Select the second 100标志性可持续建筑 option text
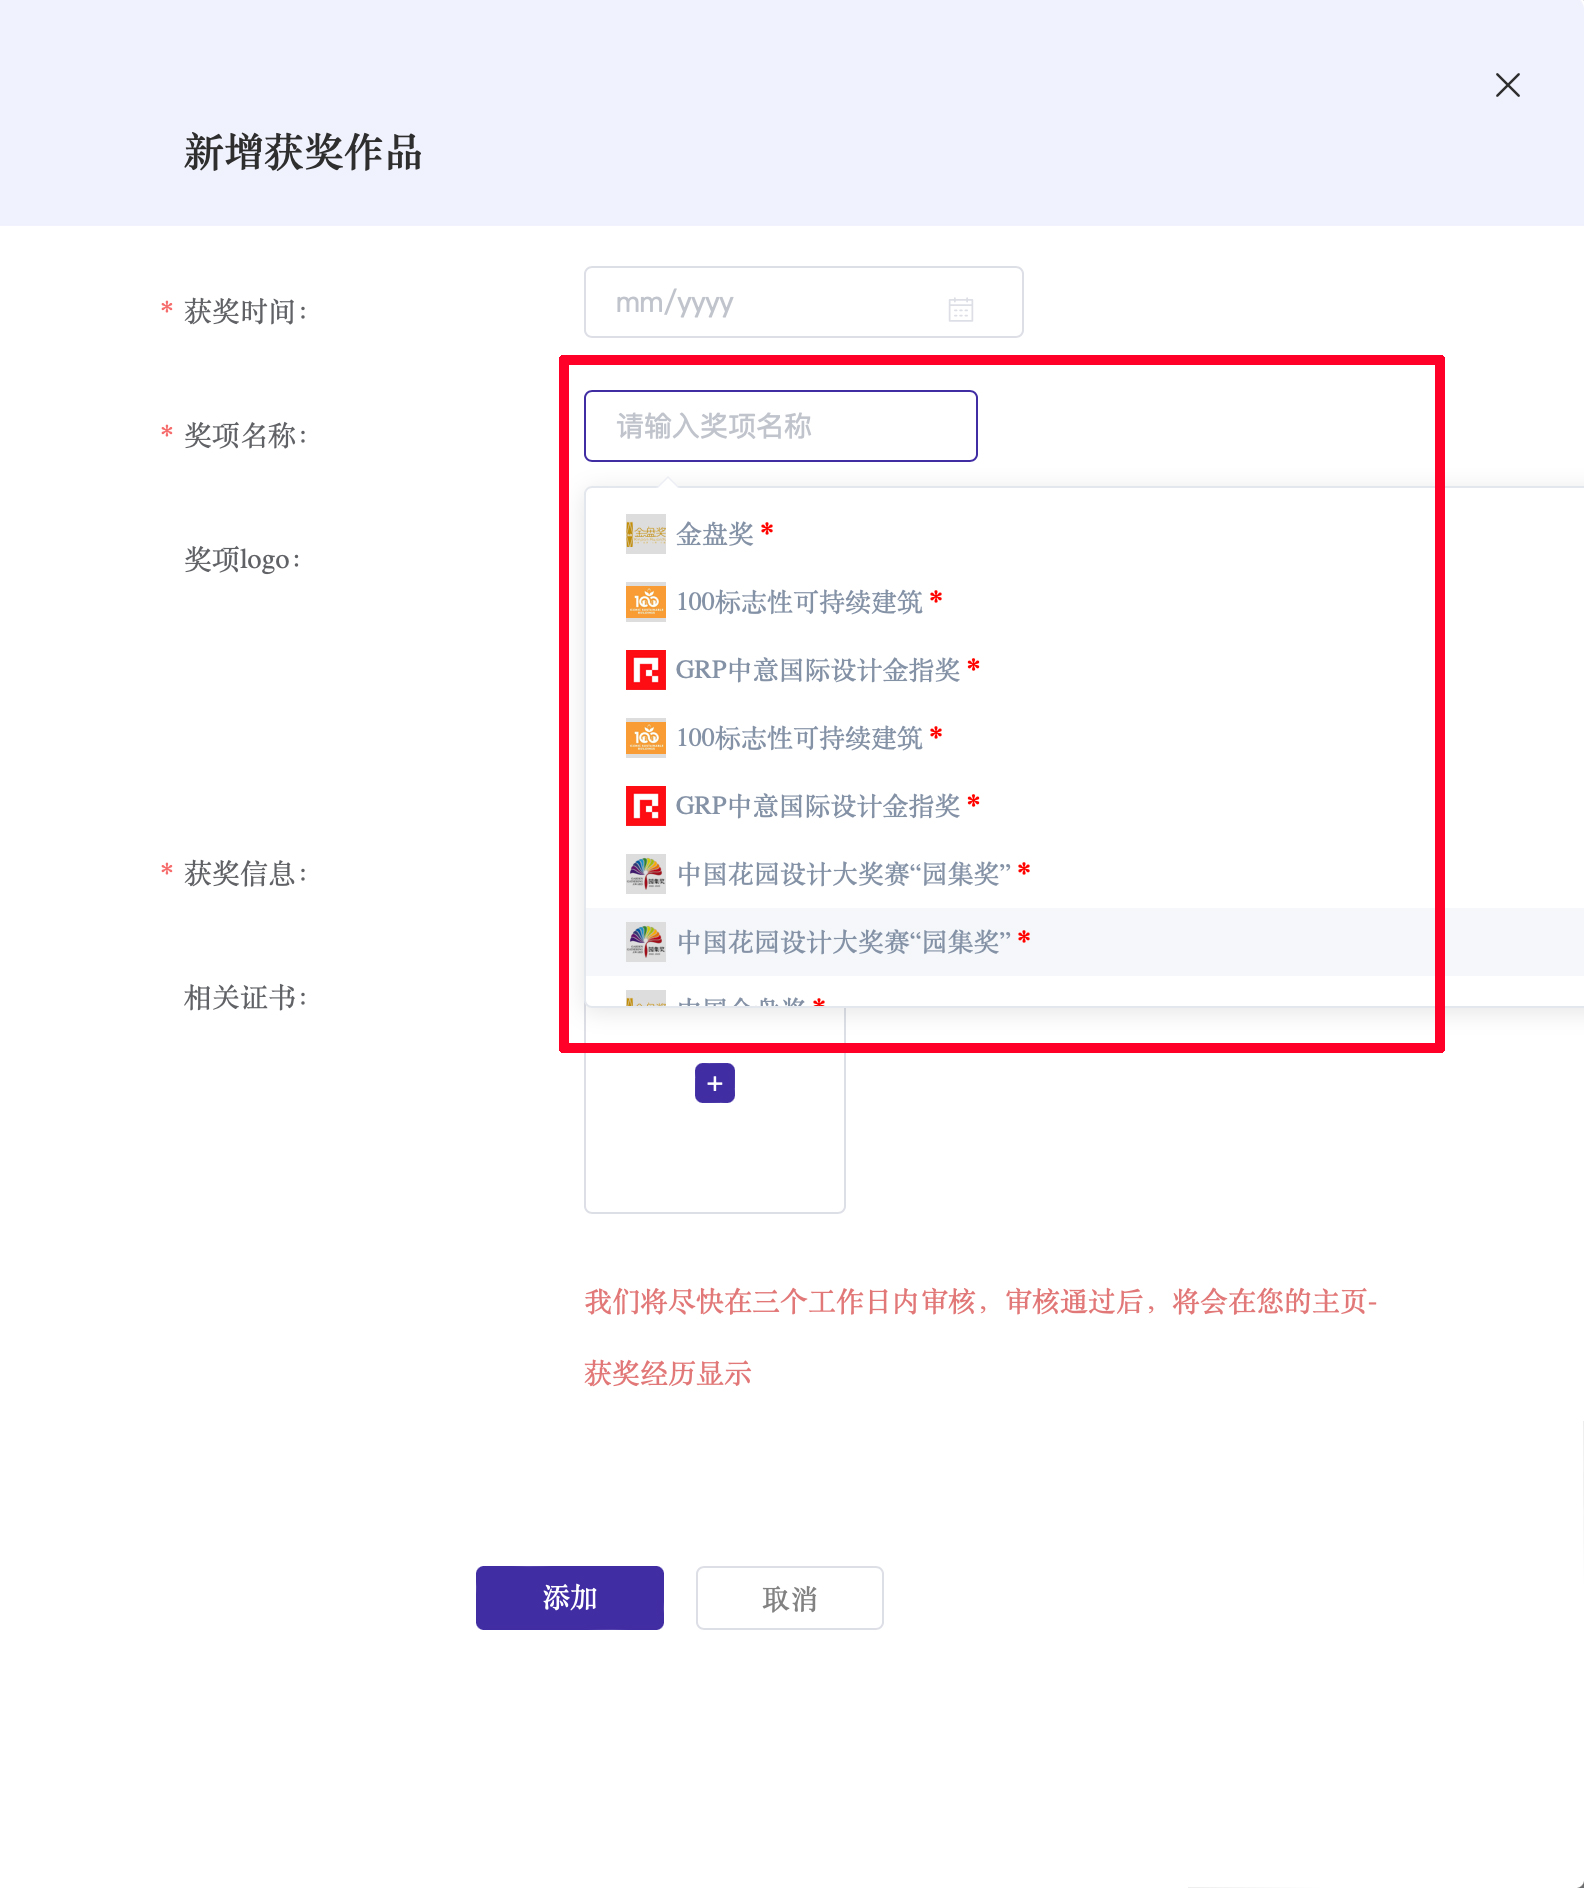1584x1888 pixels. [x=799, y=738]
